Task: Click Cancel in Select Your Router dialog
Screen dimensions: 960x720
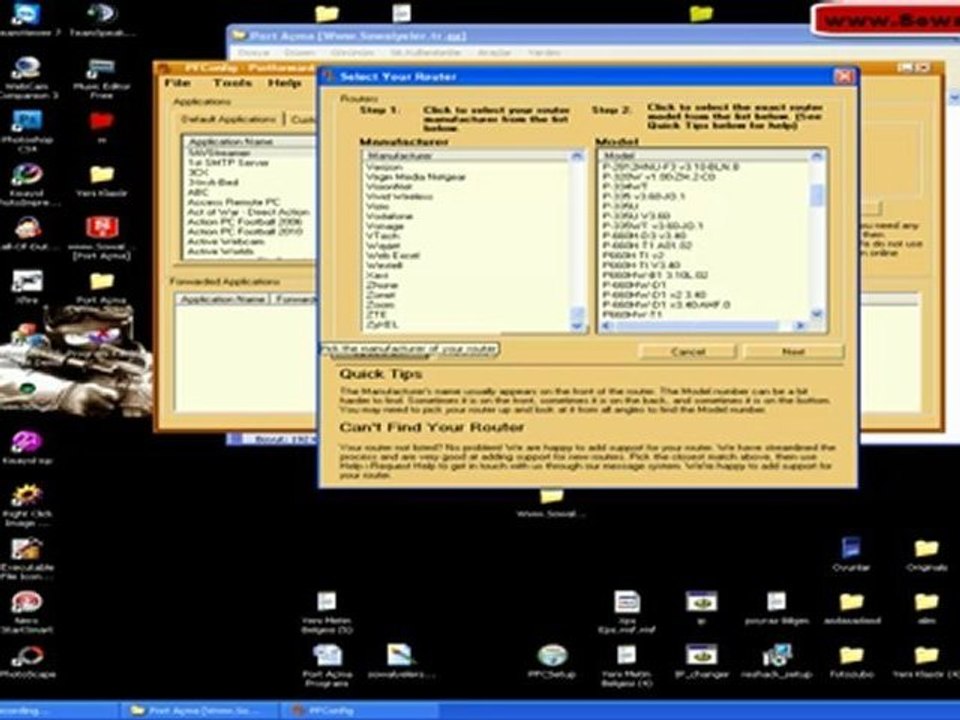Action: (x=688, y=351)
